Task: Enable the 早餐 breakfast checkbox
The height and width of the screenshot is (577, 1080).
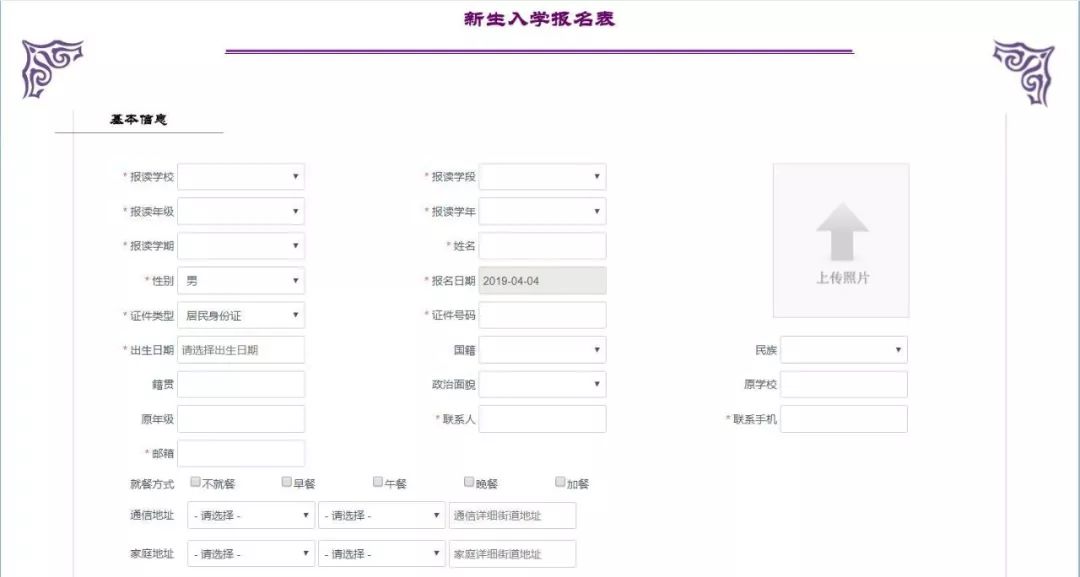Action: [286, 481]
